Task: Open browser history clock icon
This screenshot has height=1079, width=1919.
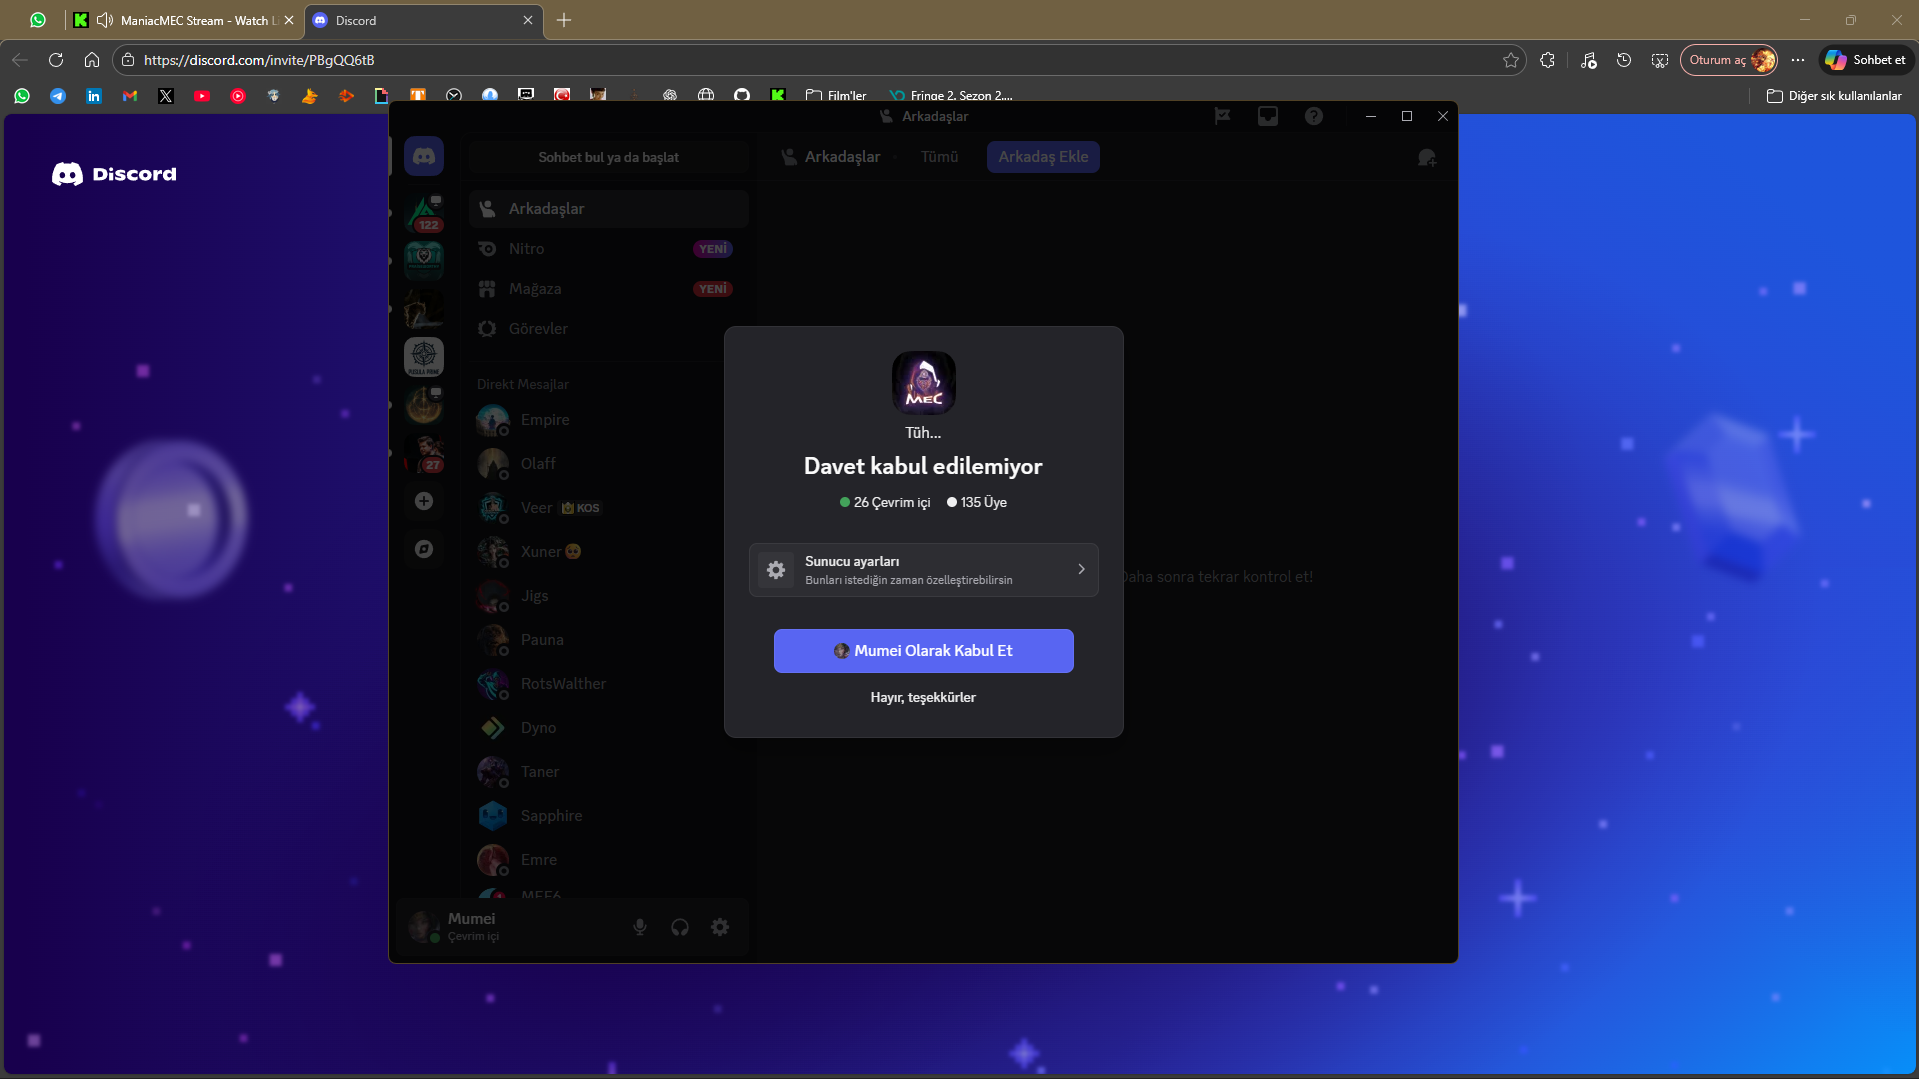Action: click(x=1624, y=60)
